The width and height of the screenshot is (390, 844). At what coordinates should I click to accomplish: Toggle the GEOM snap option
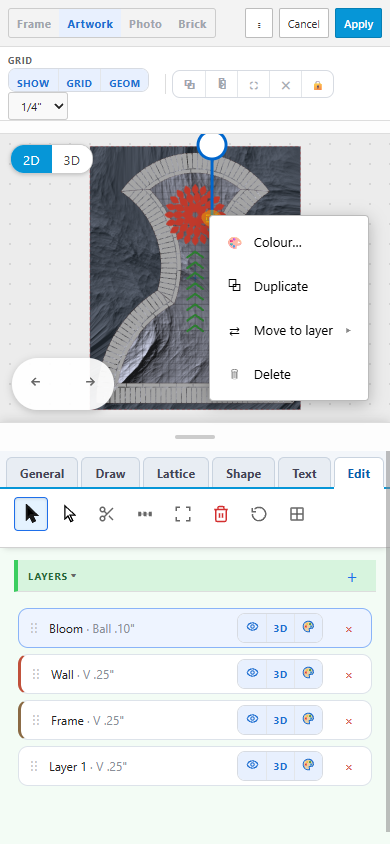click(x=125, y=83)
